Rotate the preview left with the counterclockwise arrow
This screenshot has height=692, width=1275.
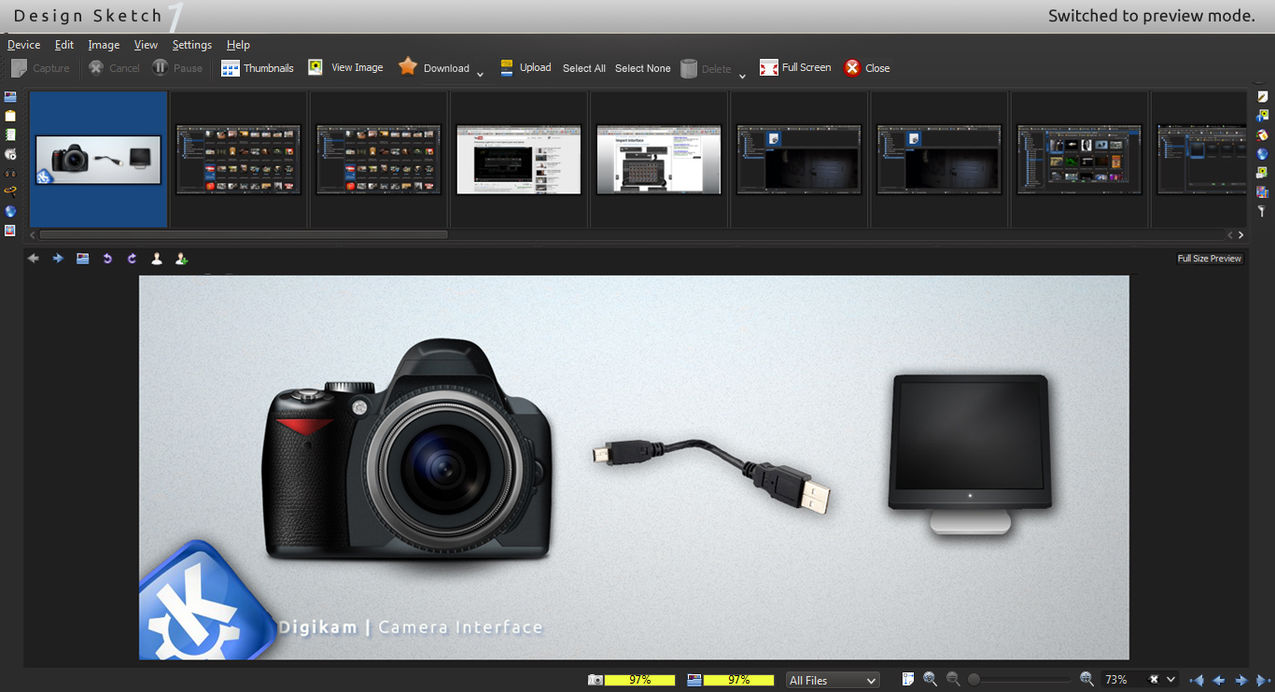point(107,258)
